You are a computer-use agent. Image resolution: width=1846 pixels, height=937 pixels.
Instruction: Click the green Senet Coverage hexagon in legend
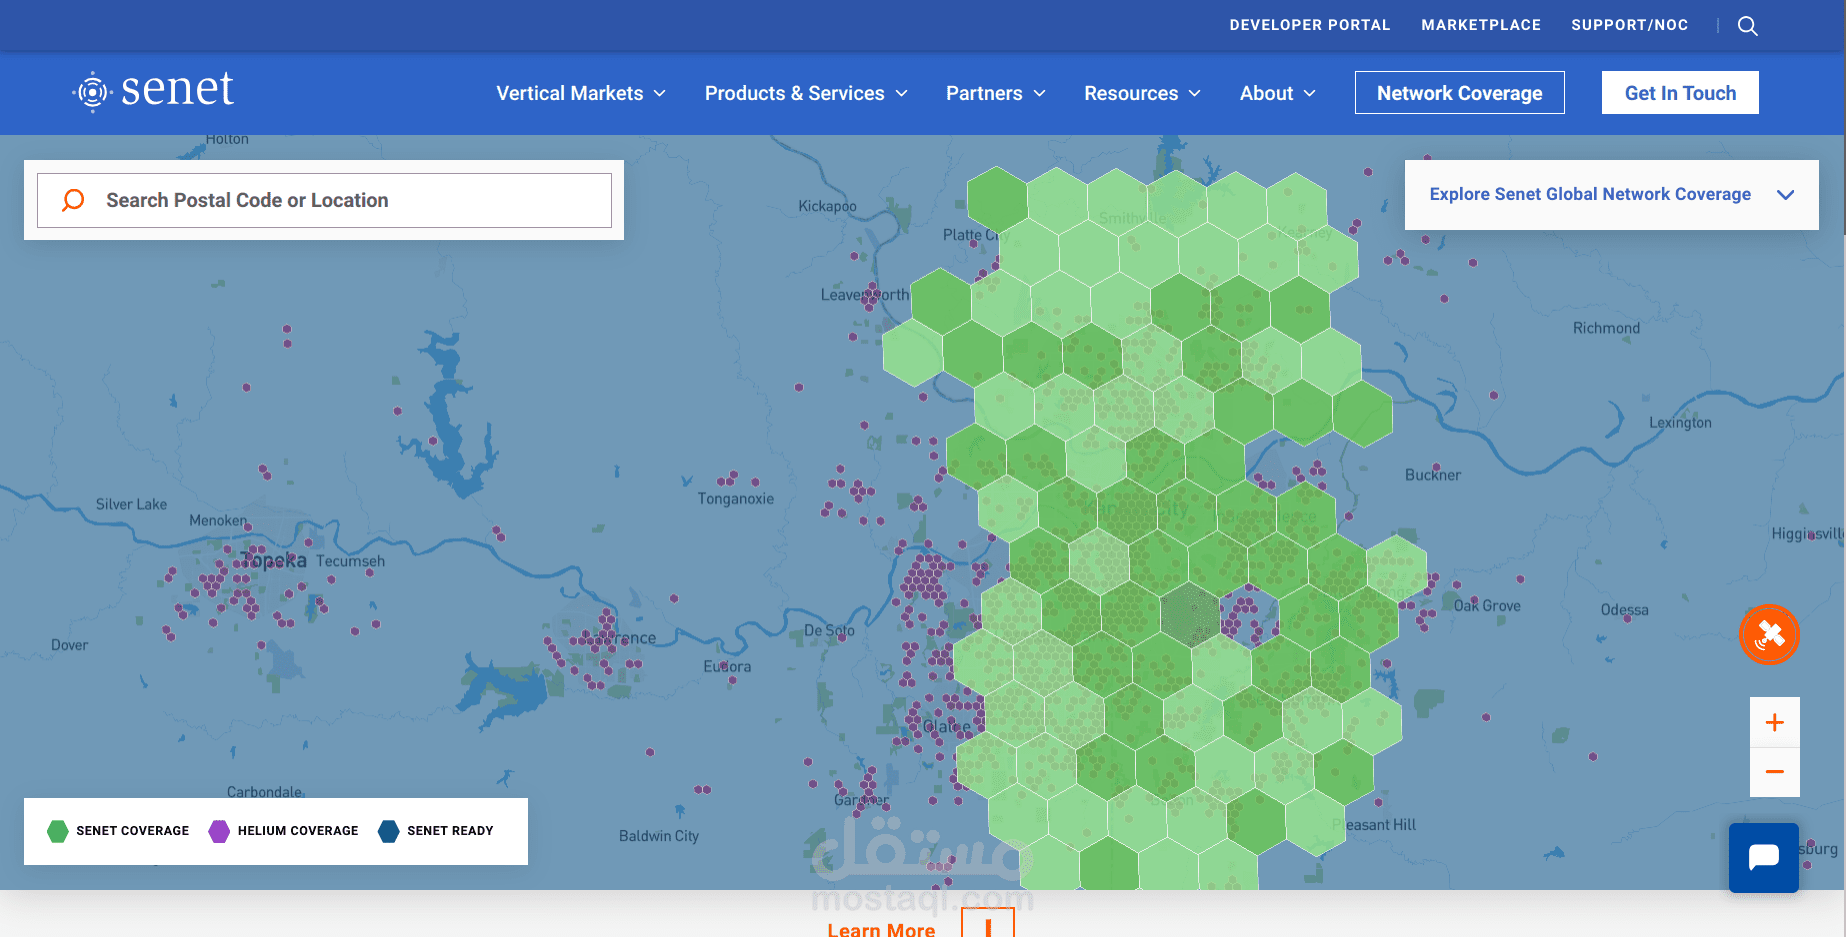[x=58, y=831]
